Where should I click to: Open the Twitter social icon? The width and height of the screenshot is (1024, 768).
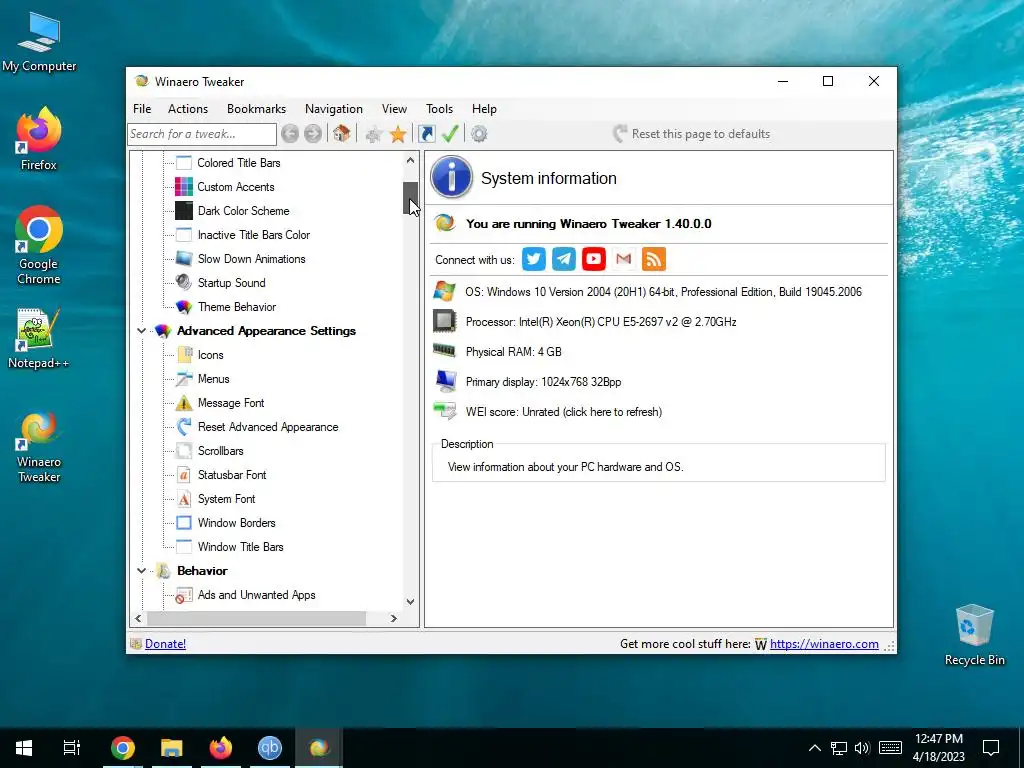coord(534,259)
